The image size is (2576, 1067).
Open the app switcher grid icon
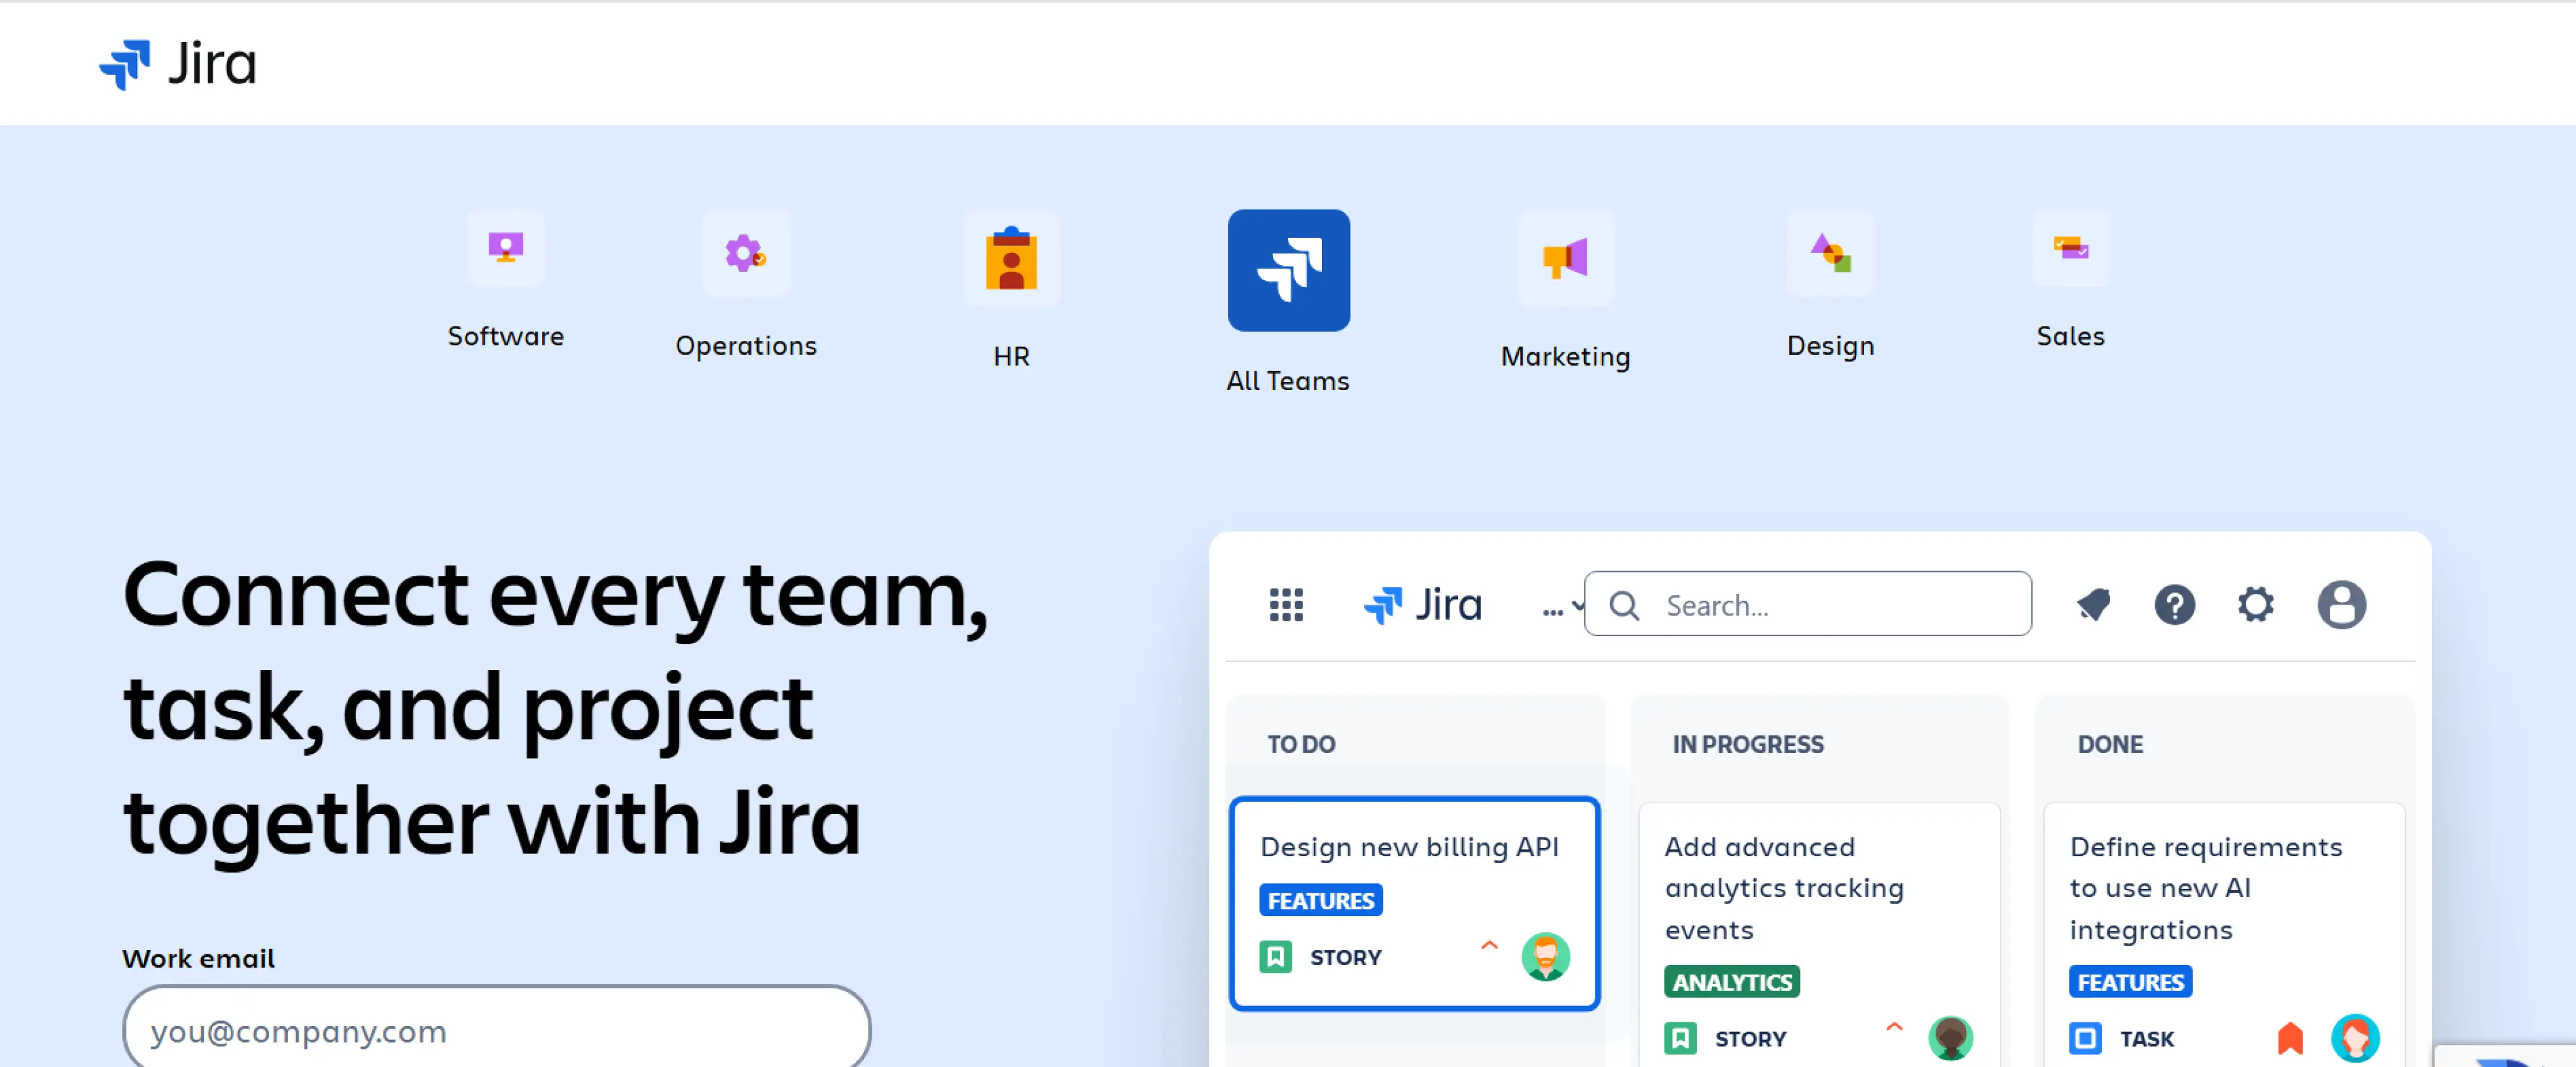point(1287,605)
